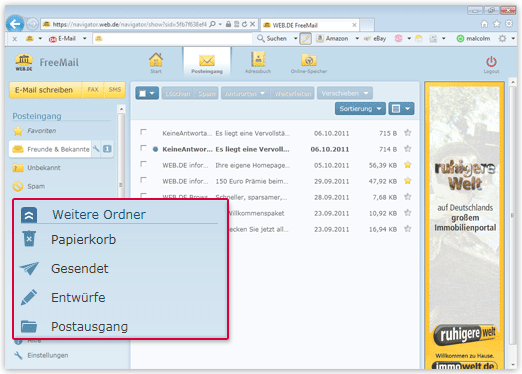
Task: Click the browser forward arrow
Action: tap(32, 24)
